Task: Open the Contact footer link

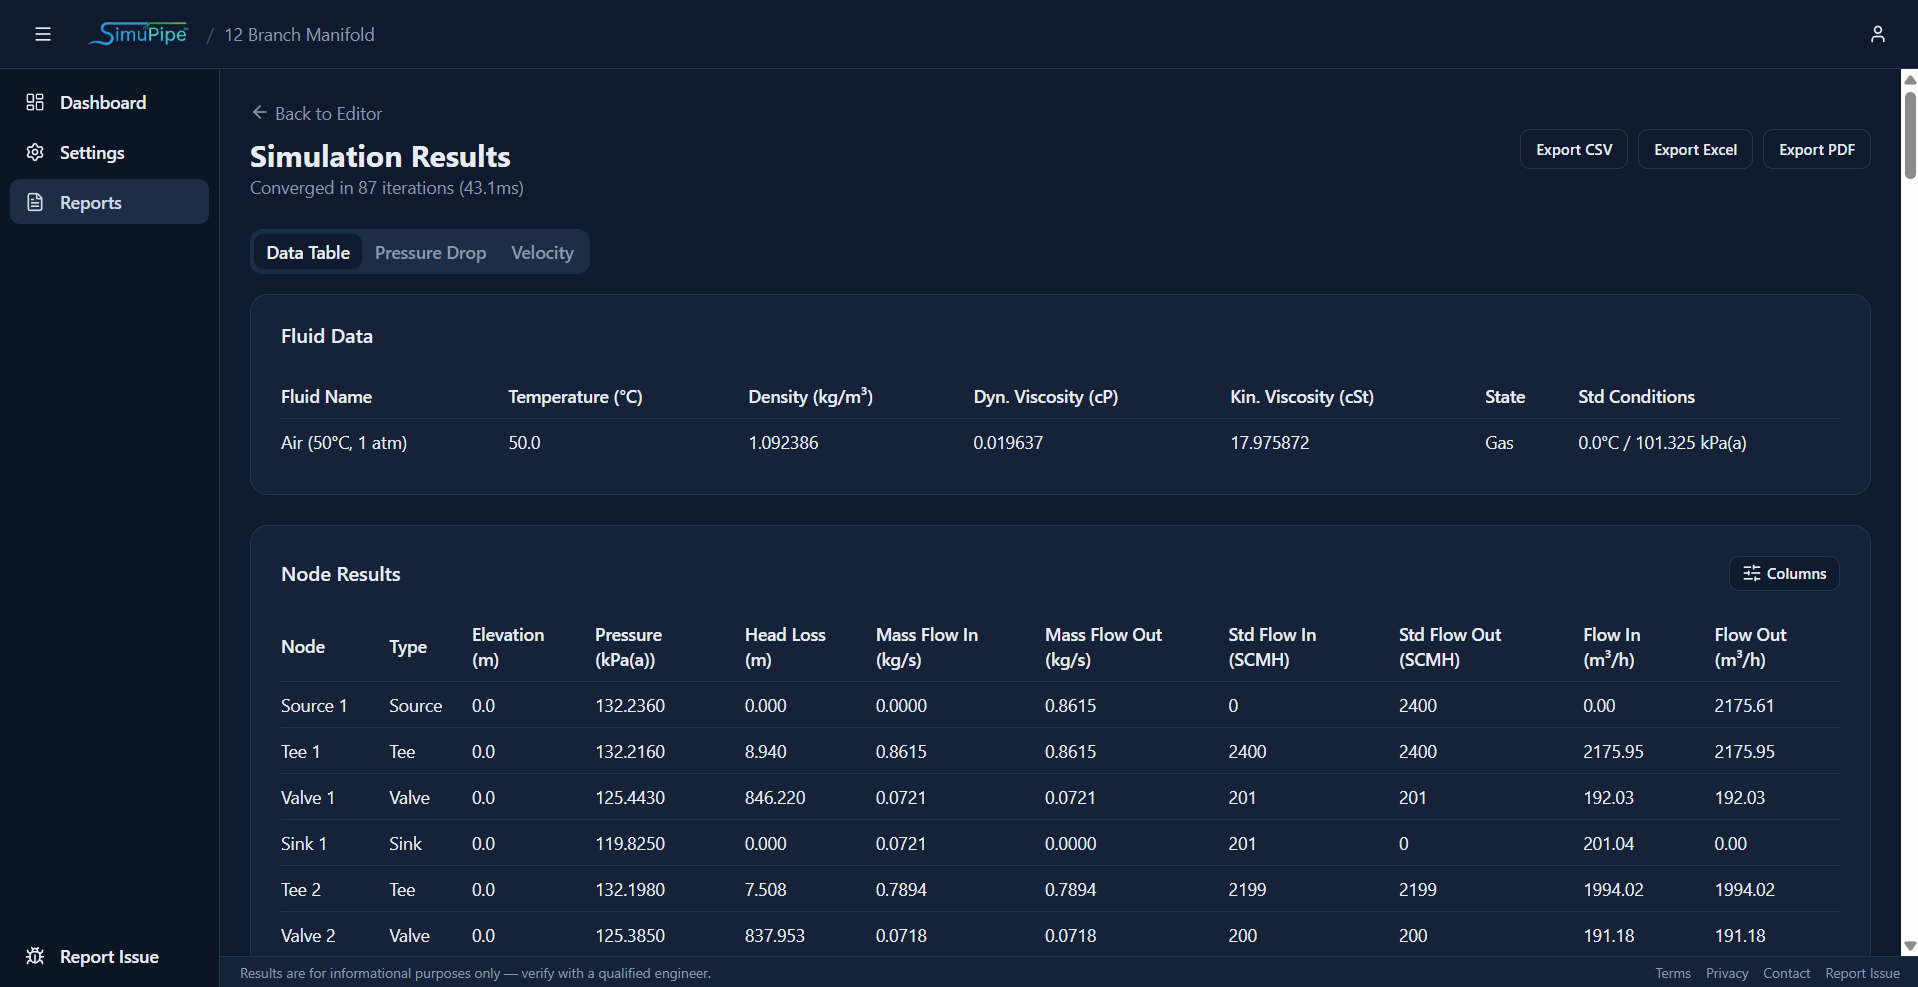Action: tap(1786, 973)
